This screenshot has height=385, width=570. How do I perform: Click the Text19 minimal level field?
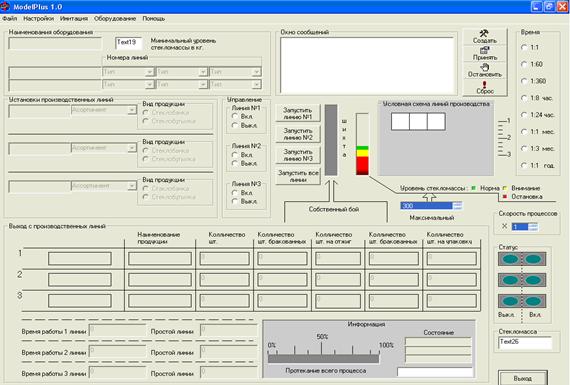(x=128, y=43)
